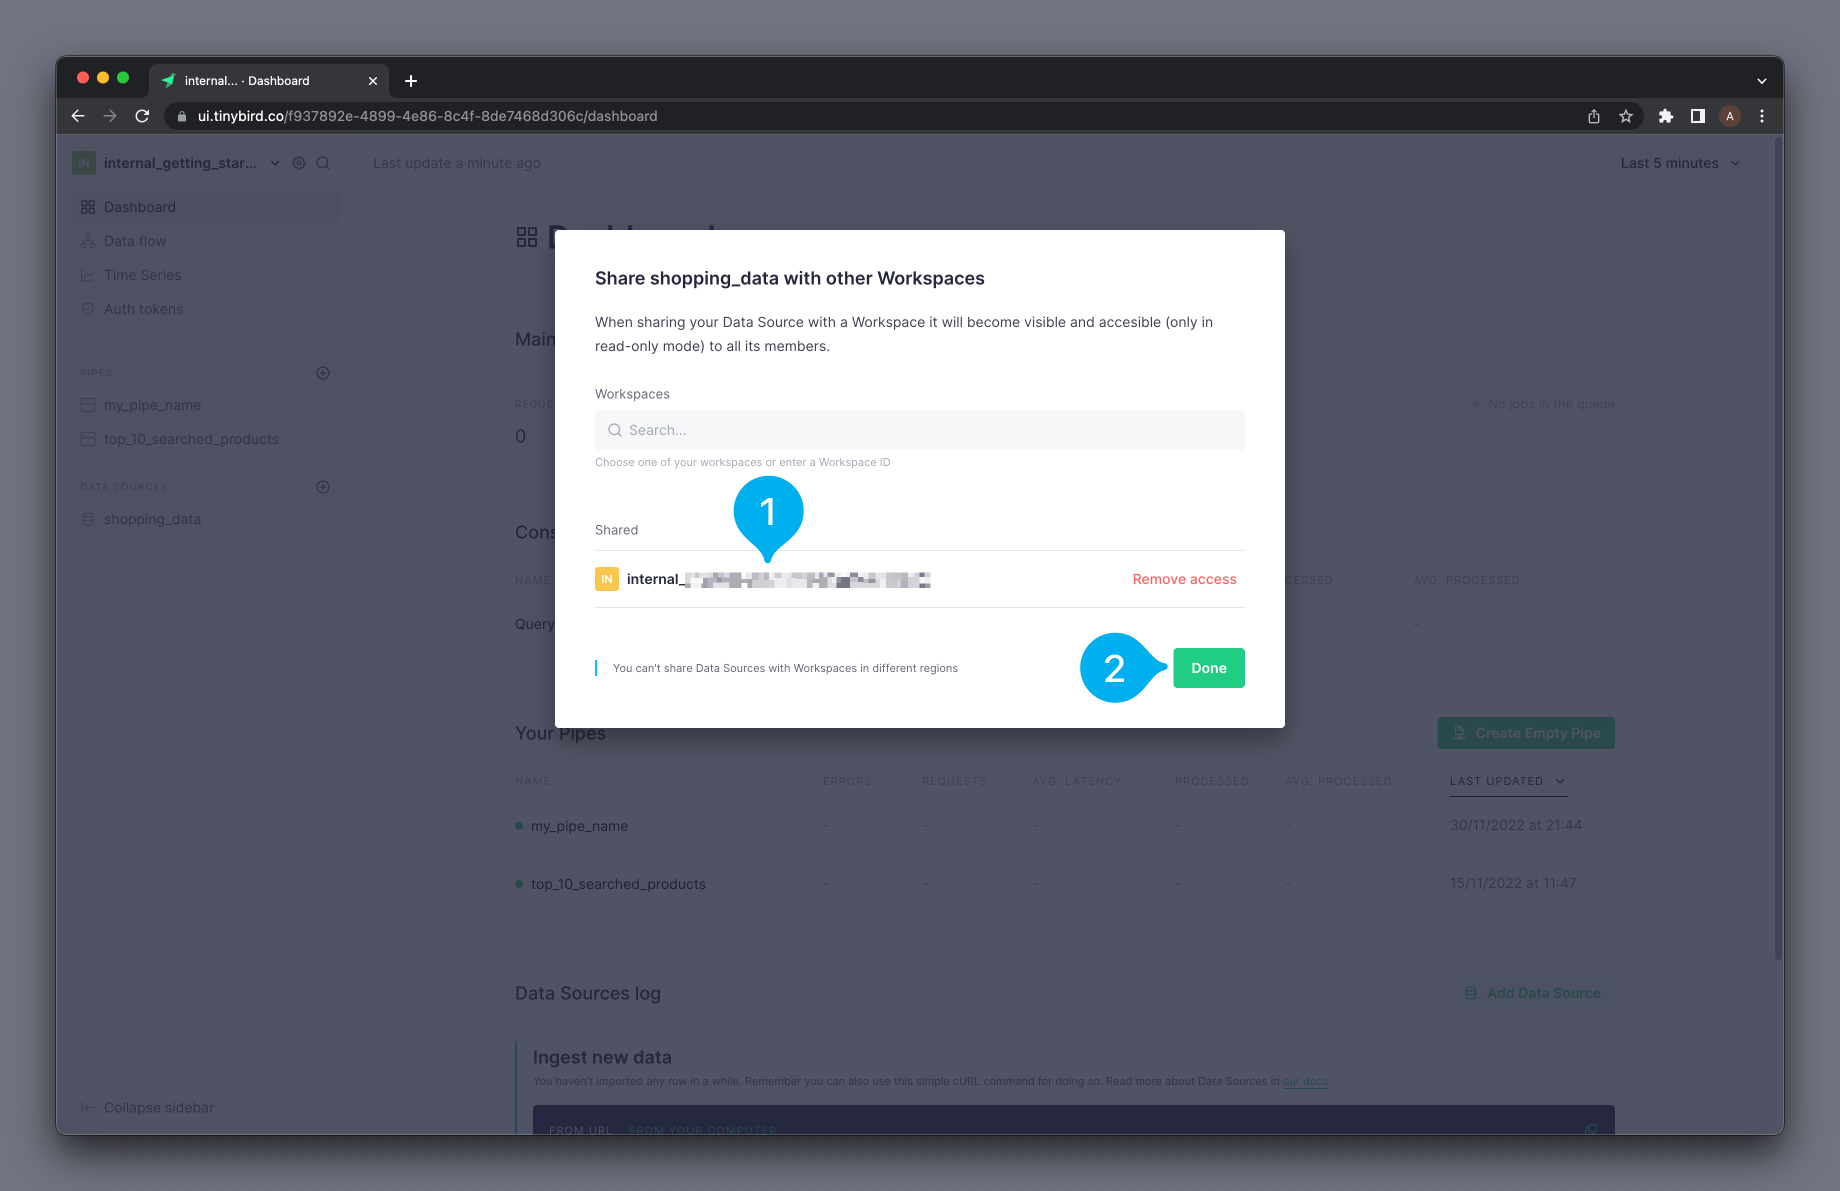Click the internal_ shared workspace entry
The image size is (1840, 1191).
[x=778, y=579]
